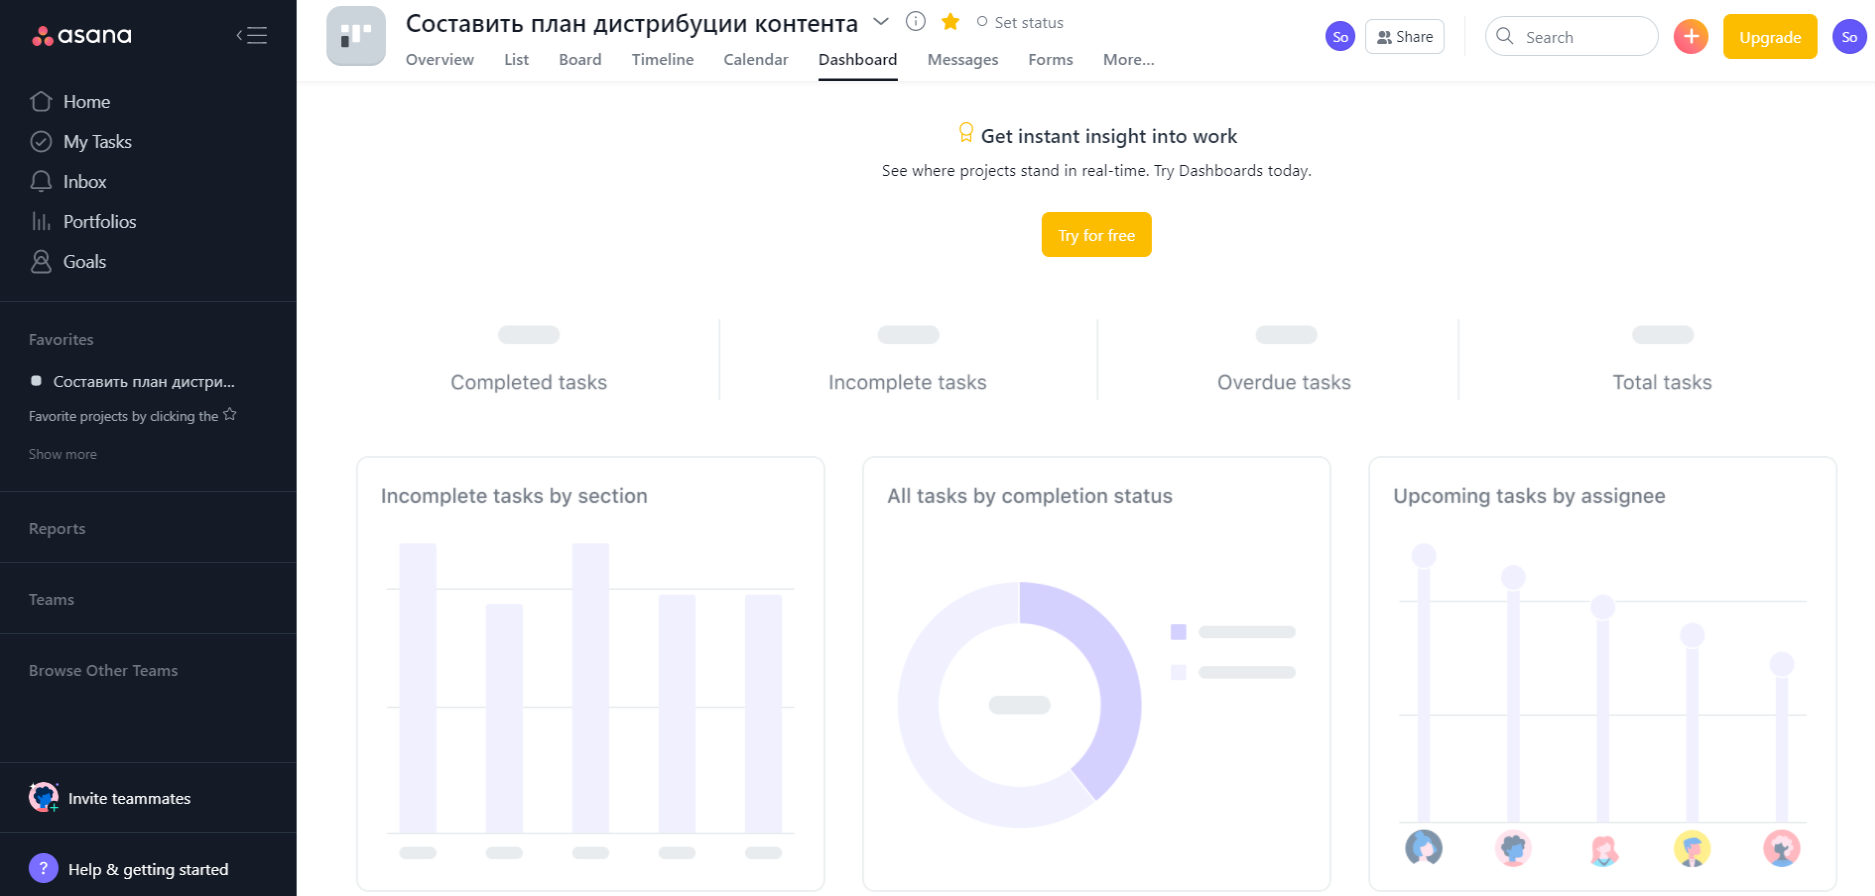Click the purple legend swatch in donut chart
Screen dimensions: 1875x896
point(1178,632)
